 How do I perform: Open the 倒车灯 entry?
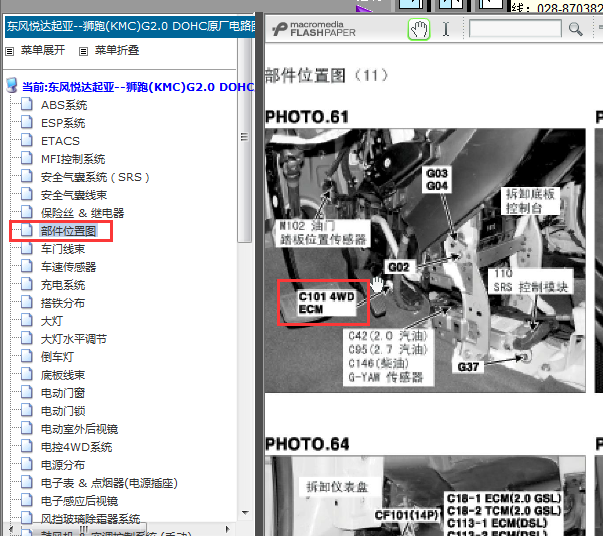[57, 357]
